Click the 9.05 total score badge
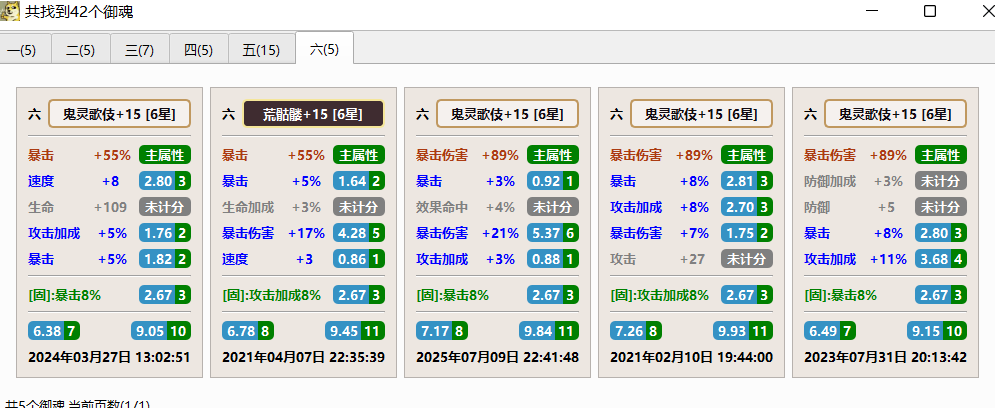This screenshot has height=408, width=995. [x=161, y=331]
